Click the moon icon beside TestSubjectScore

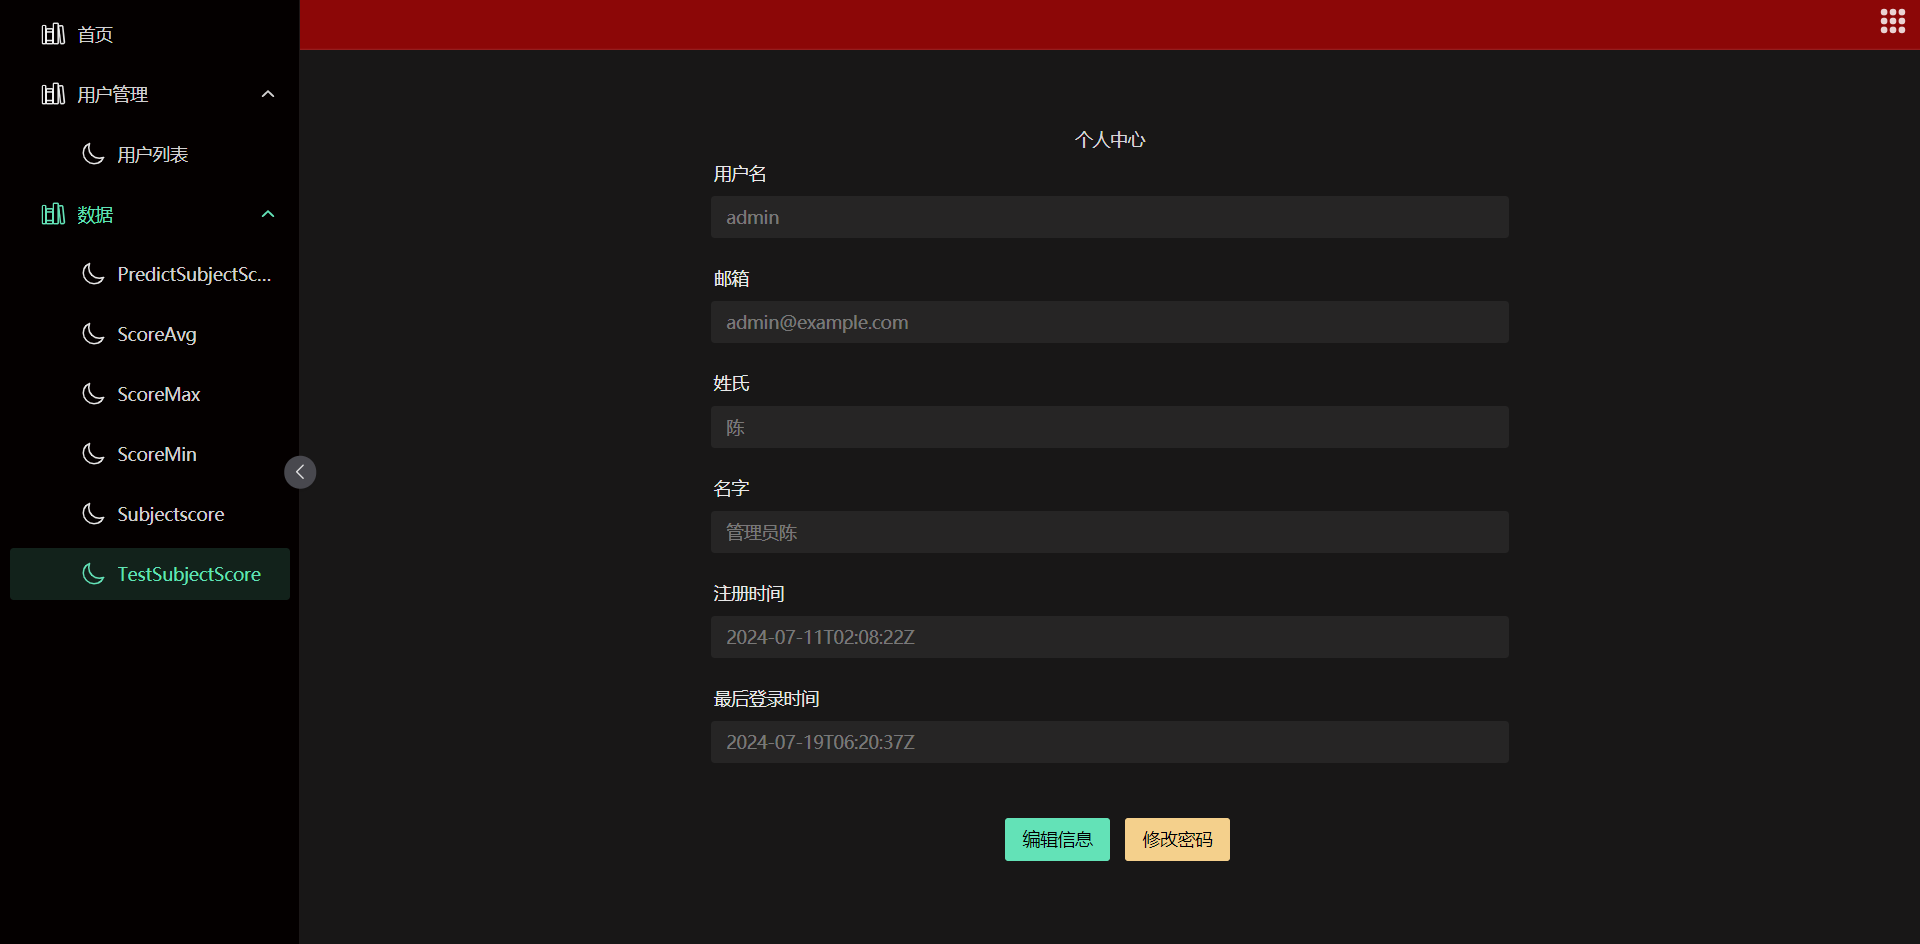click(x=93, y=574)
